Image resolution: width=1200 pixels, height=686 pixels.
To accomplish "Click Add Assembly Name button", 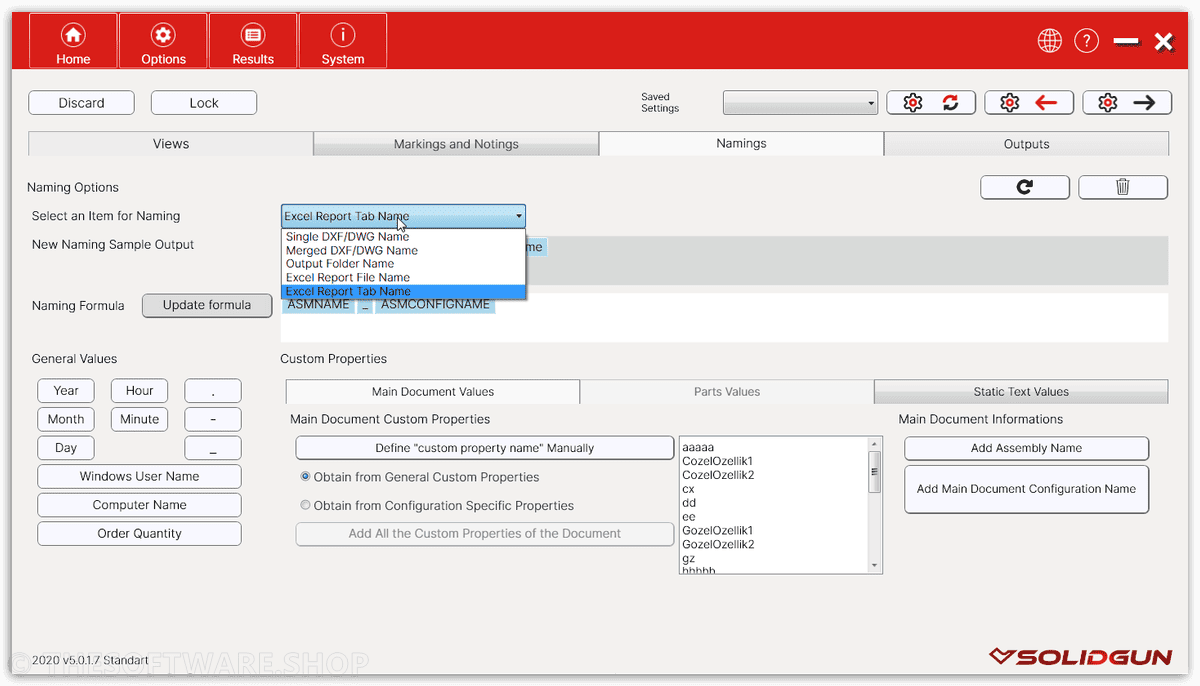I will coord(1026,448).
